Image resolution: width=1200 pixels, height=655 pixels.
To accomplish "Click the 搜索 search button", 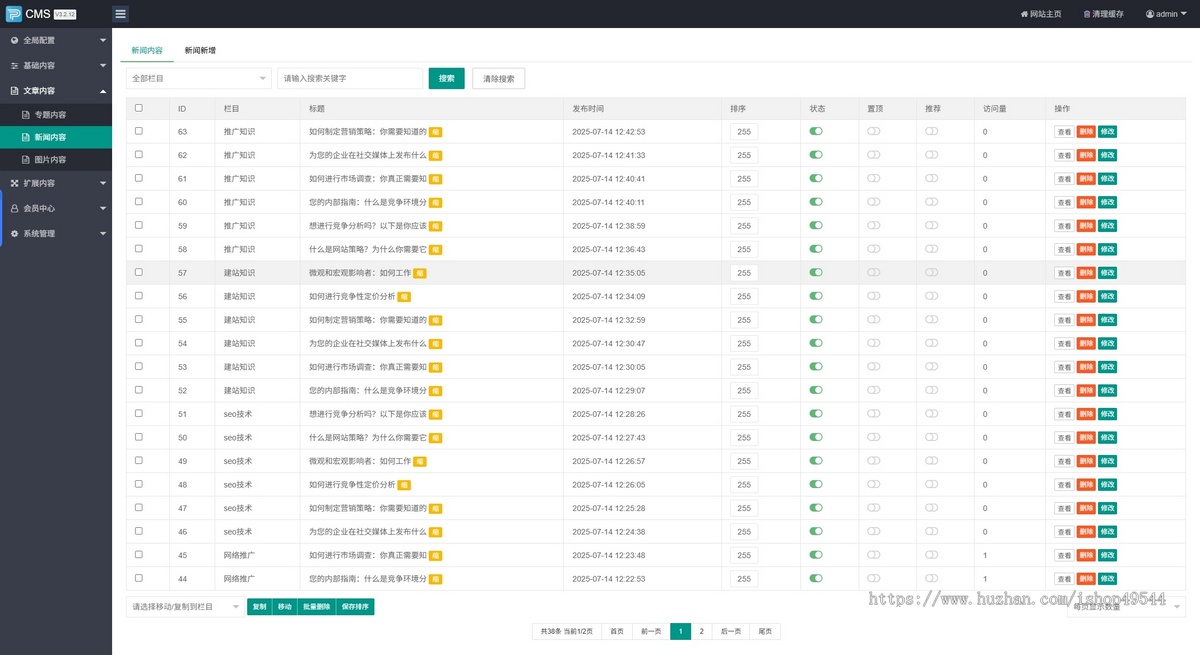I will coord(446,78).
